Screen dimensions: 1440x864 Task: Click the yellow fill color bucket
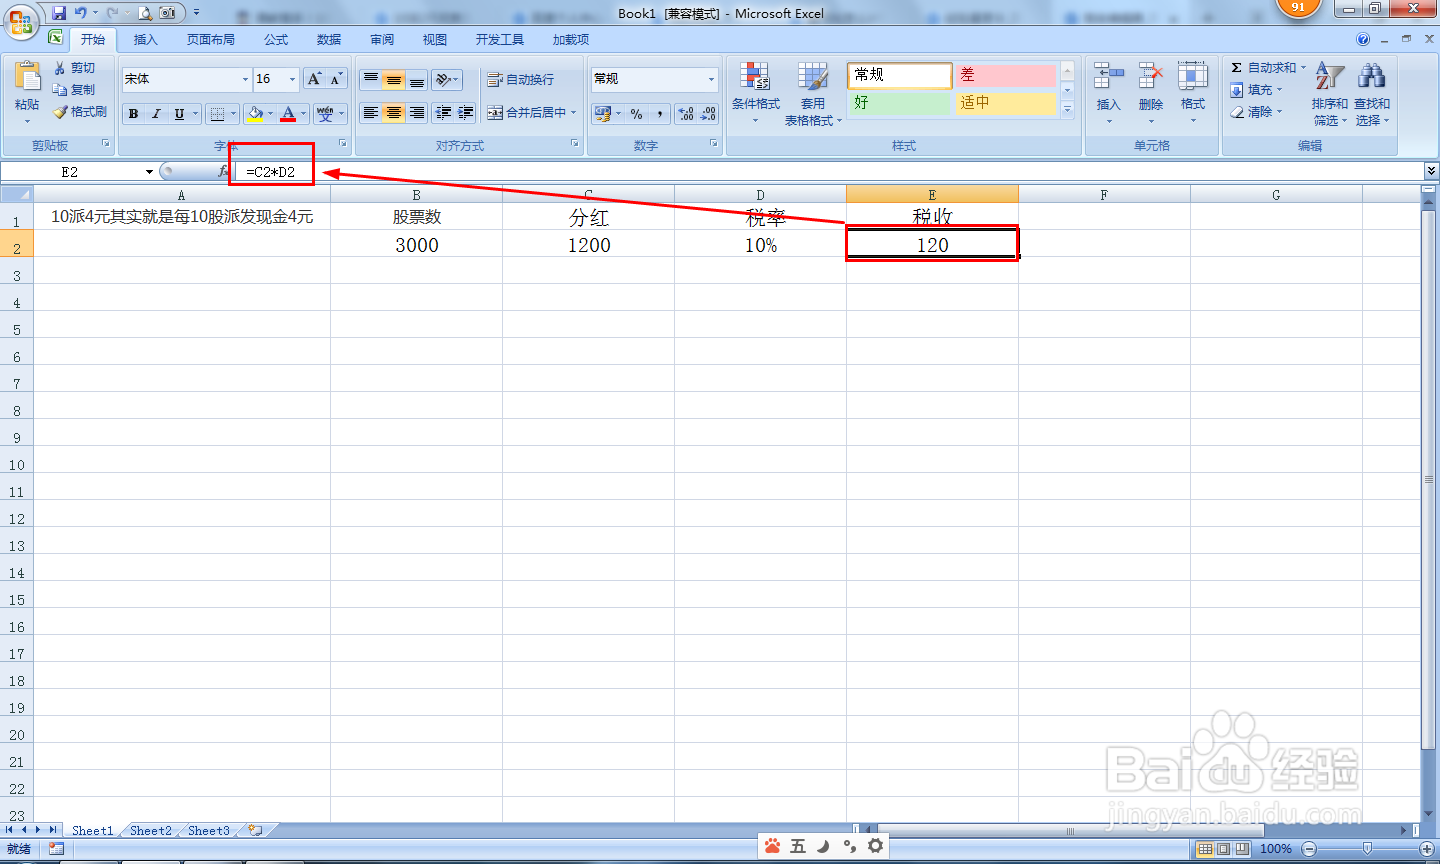255,113
